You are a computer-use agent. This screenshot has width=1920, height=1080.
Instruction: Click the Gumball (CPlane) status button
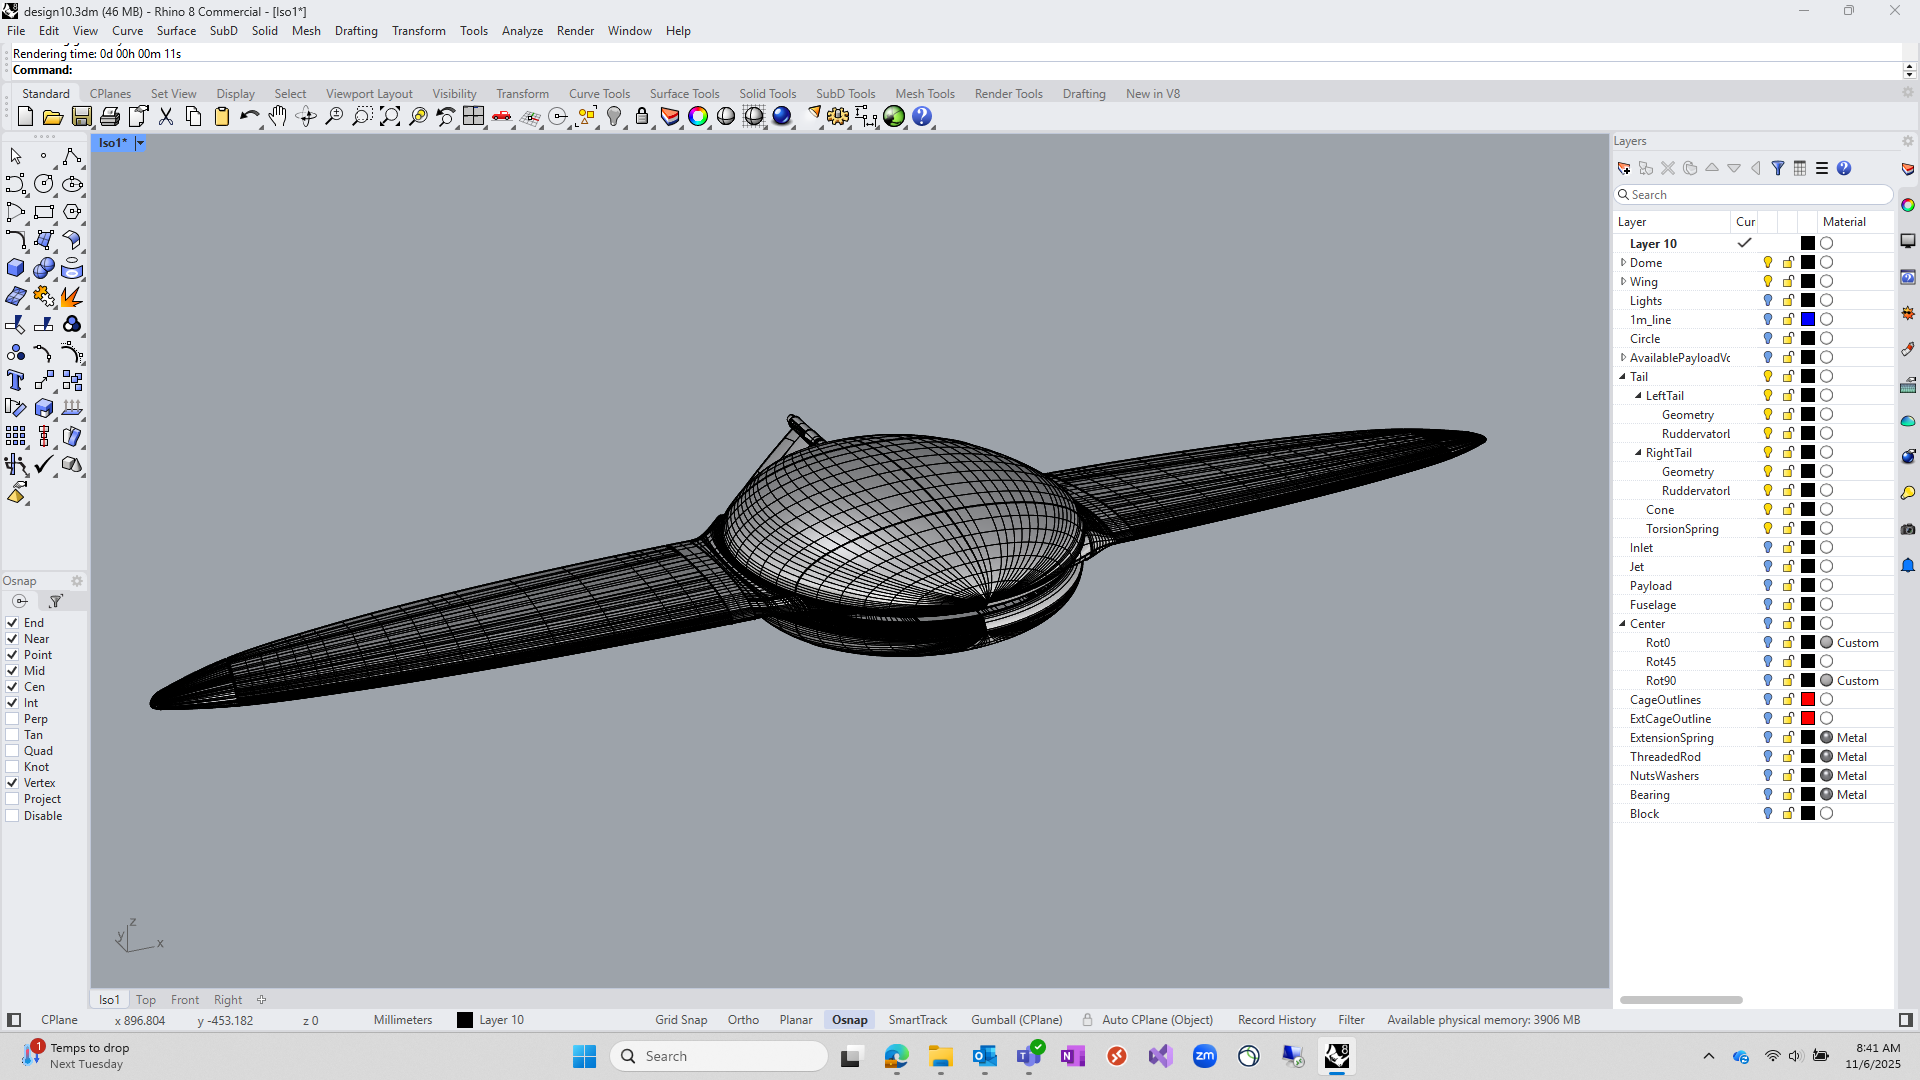tap(1016, 1020)
